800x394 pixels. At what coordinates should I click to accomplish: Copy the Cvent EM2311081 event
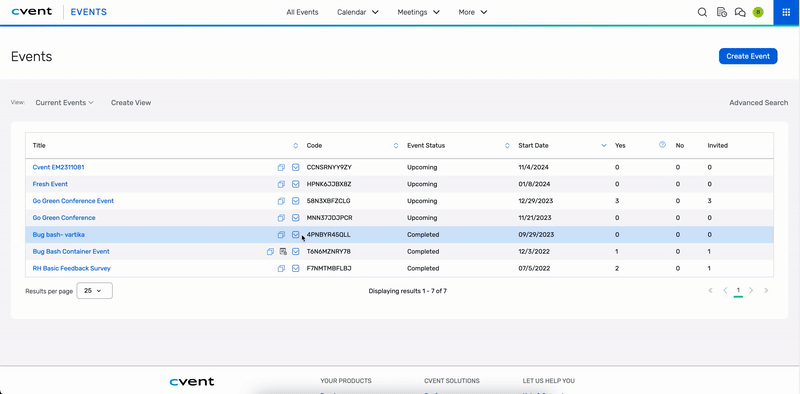pos(281,167)
